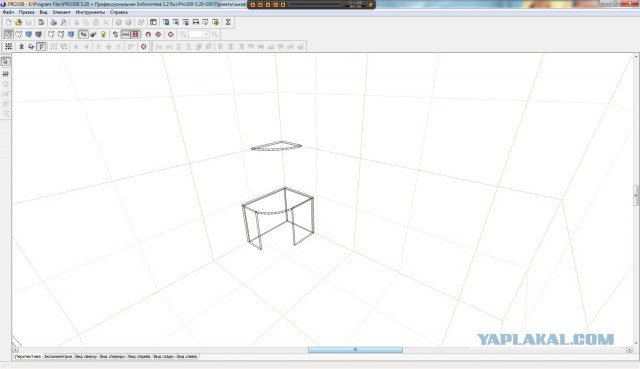Open the Файл menu

coord(8,12)
